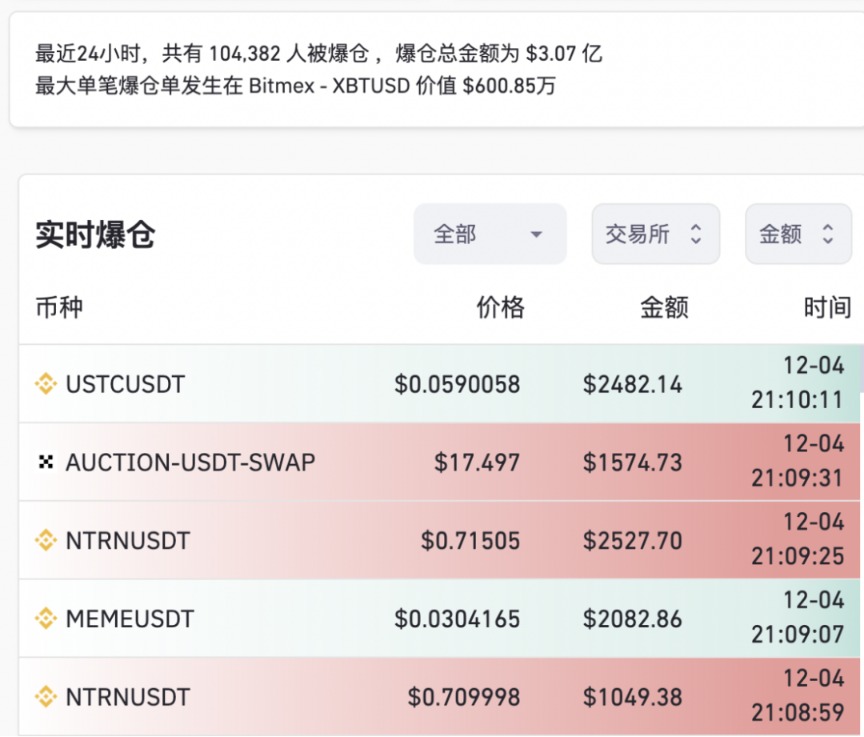
Task: Click the Binance icon beside first NTRNUSDT row
Action: pyautogui.click(x=45, y=541)
